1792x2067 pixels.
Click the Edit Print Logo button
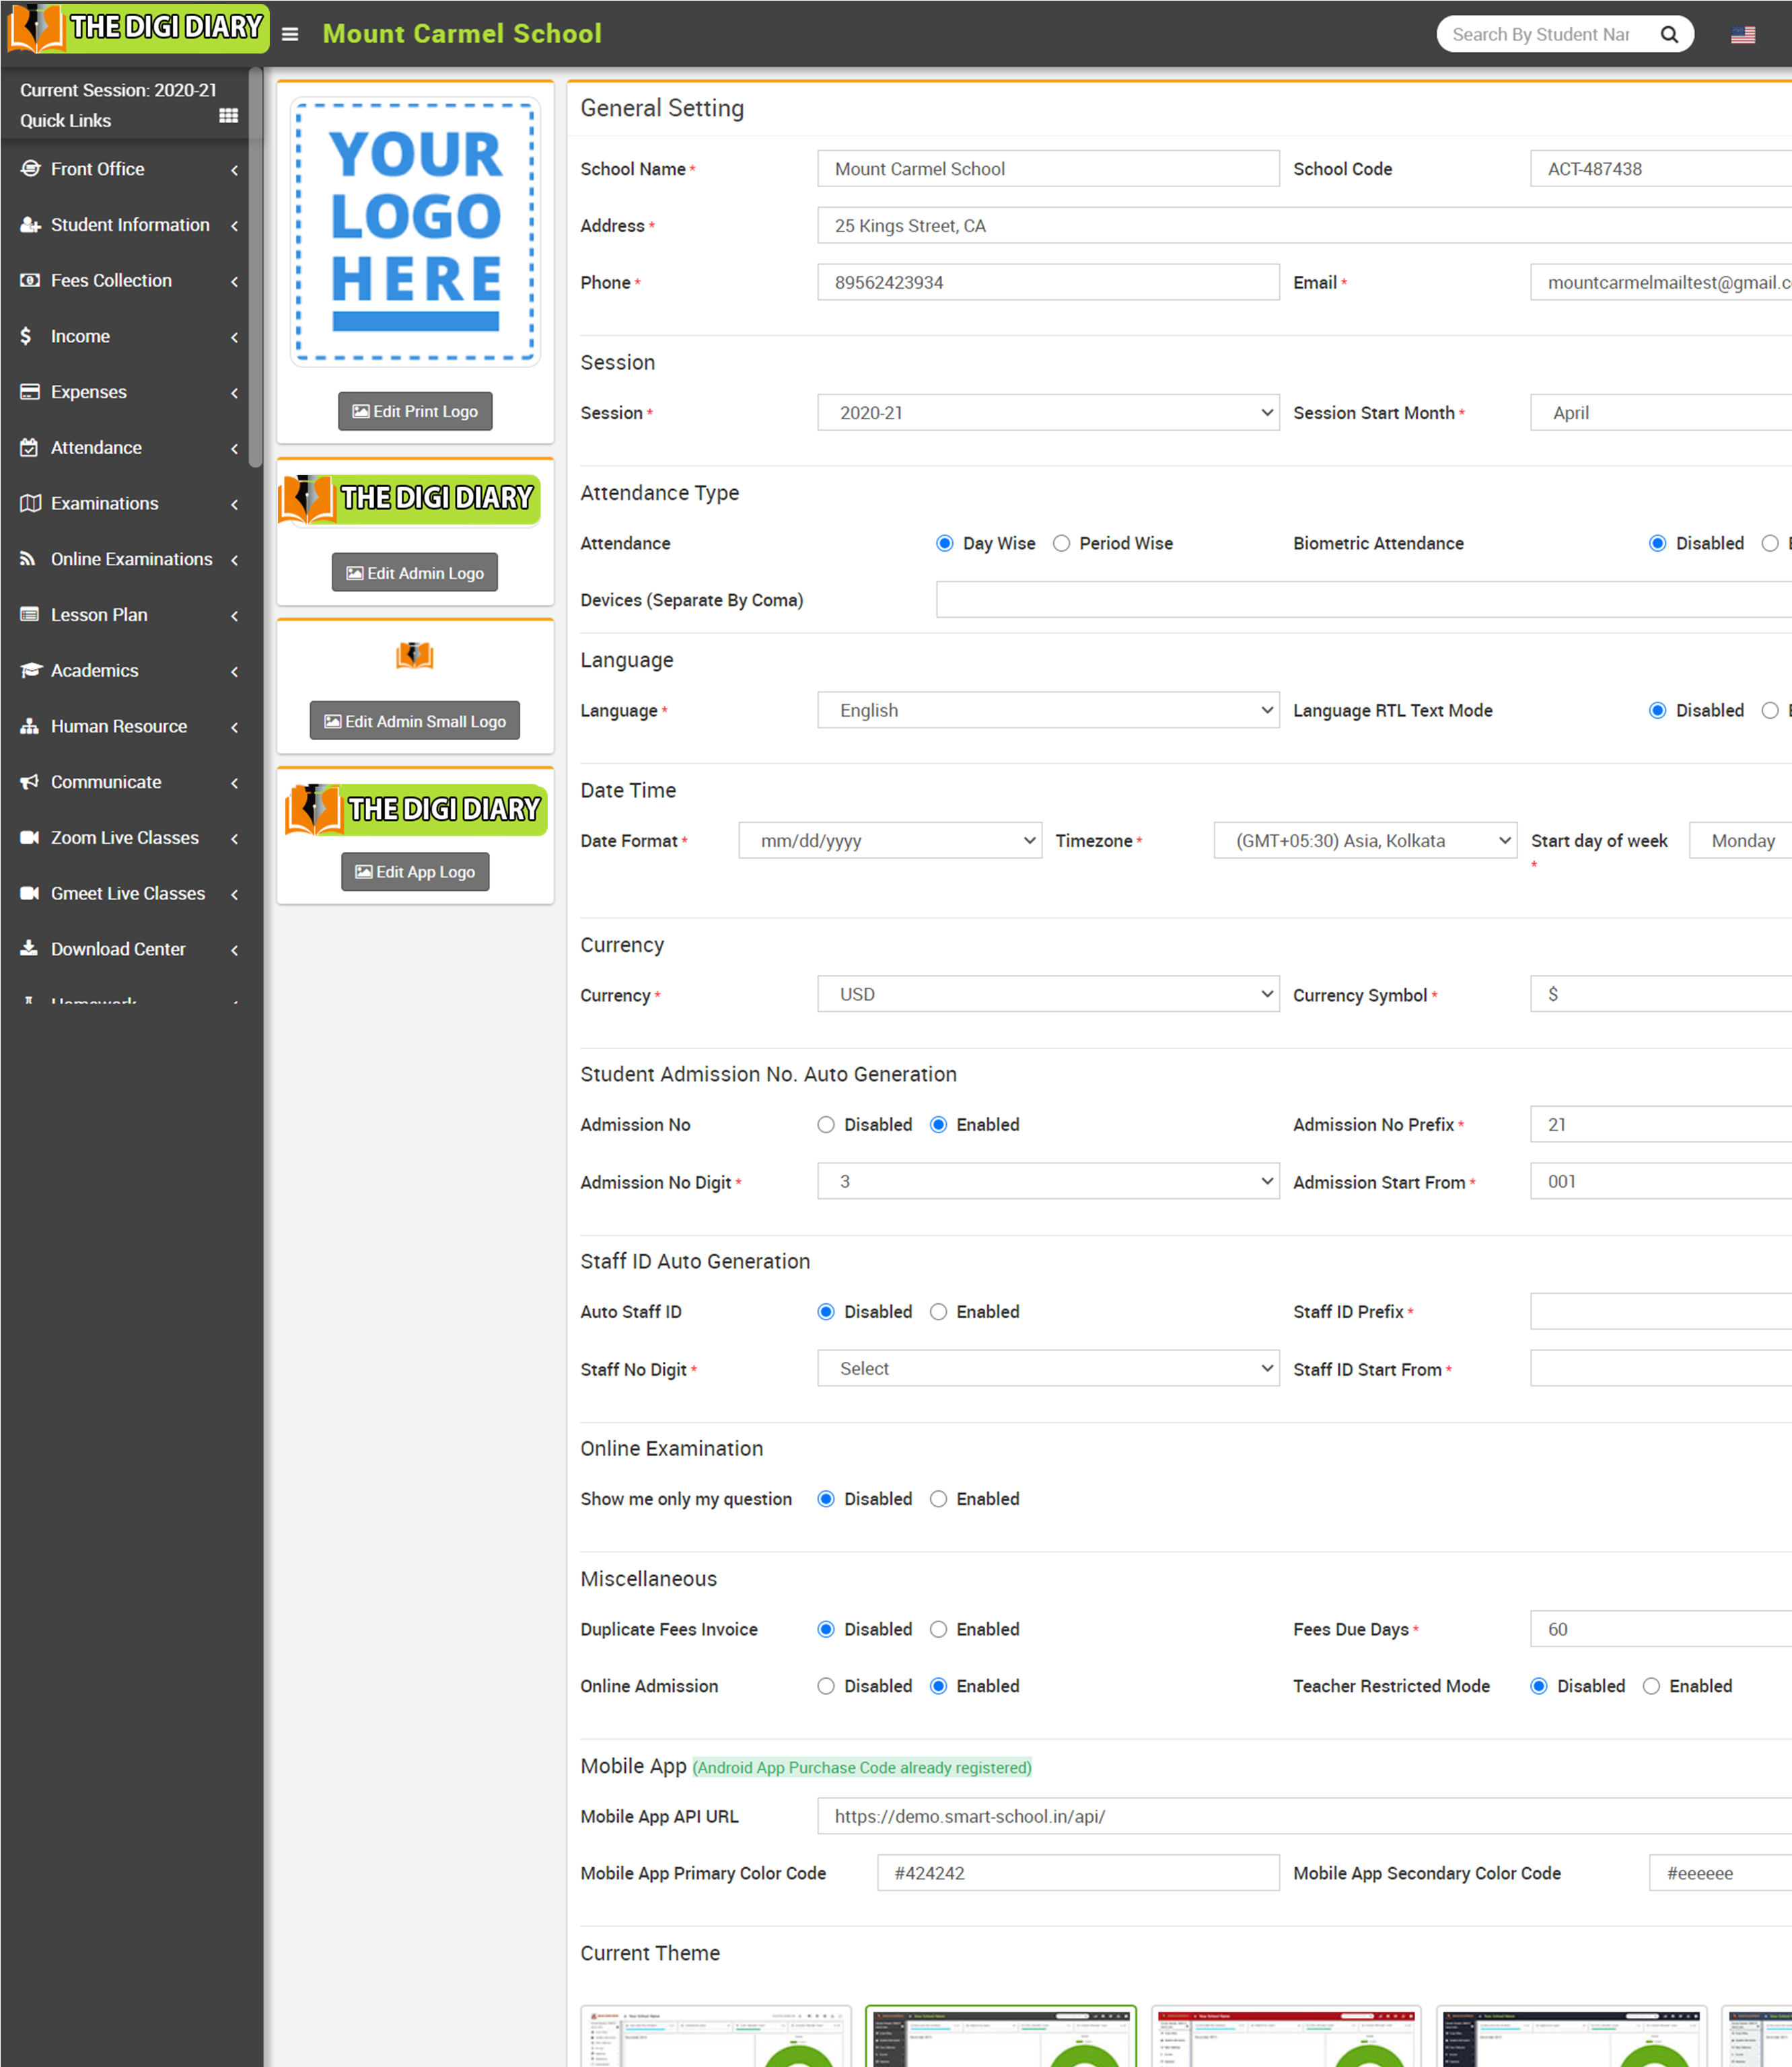tap(415, 412)
